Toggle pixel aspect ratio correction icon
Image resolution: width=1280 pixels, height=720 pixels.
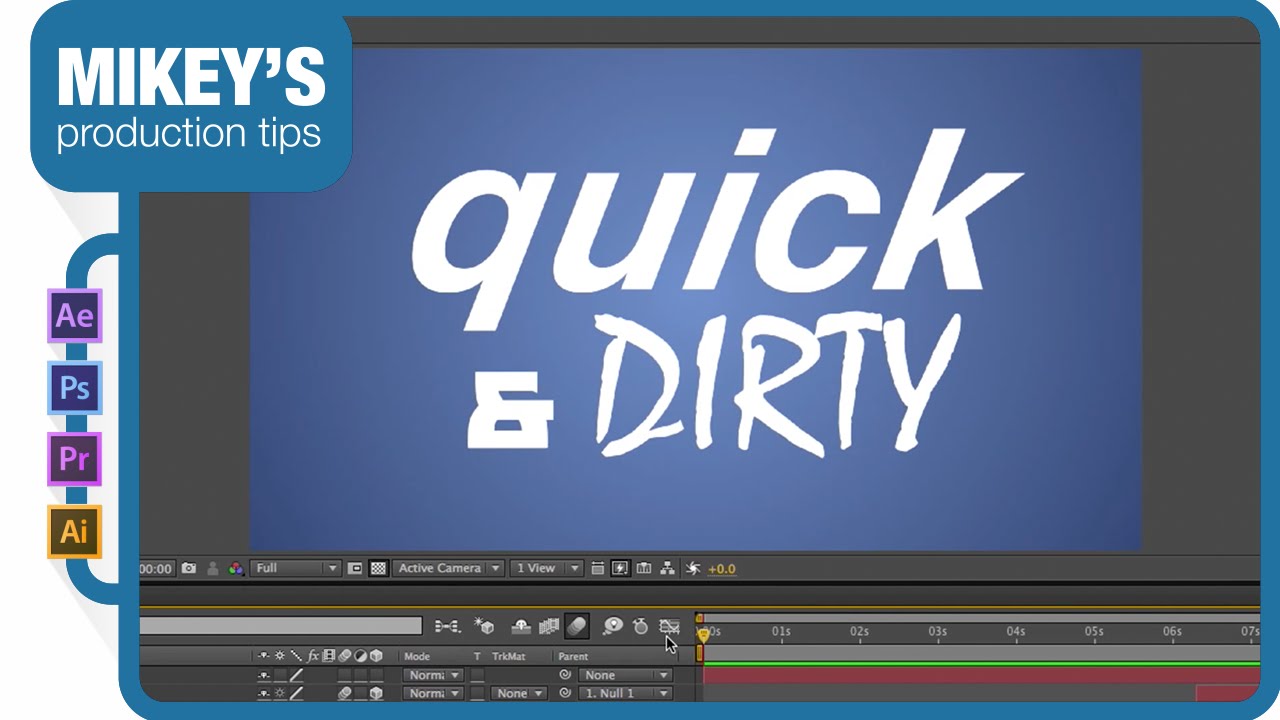coord(598,568)
